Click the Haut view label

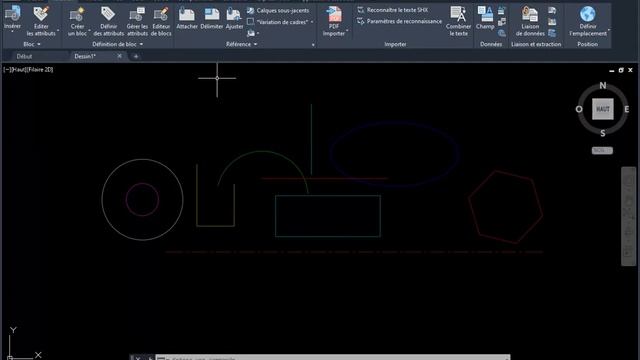(x=18, y=70)
